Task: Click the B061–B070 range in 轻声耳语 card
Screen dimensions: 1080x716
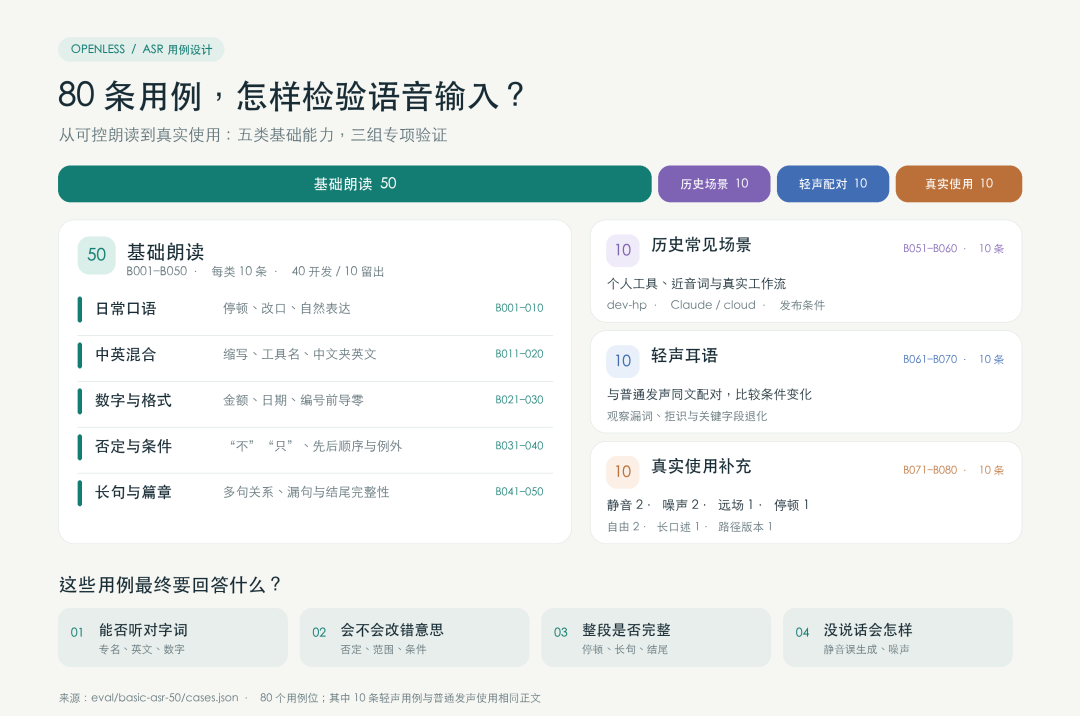Action: point(930,359)
